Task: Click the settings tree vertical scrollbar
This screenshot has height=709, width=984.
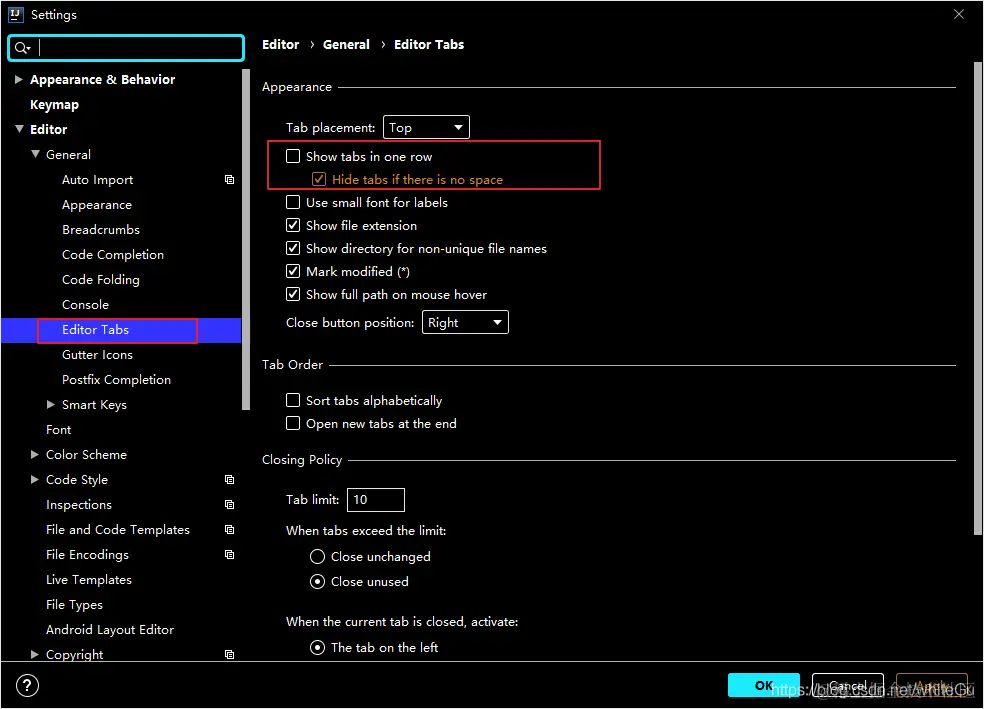Action: tap(246, 238)
